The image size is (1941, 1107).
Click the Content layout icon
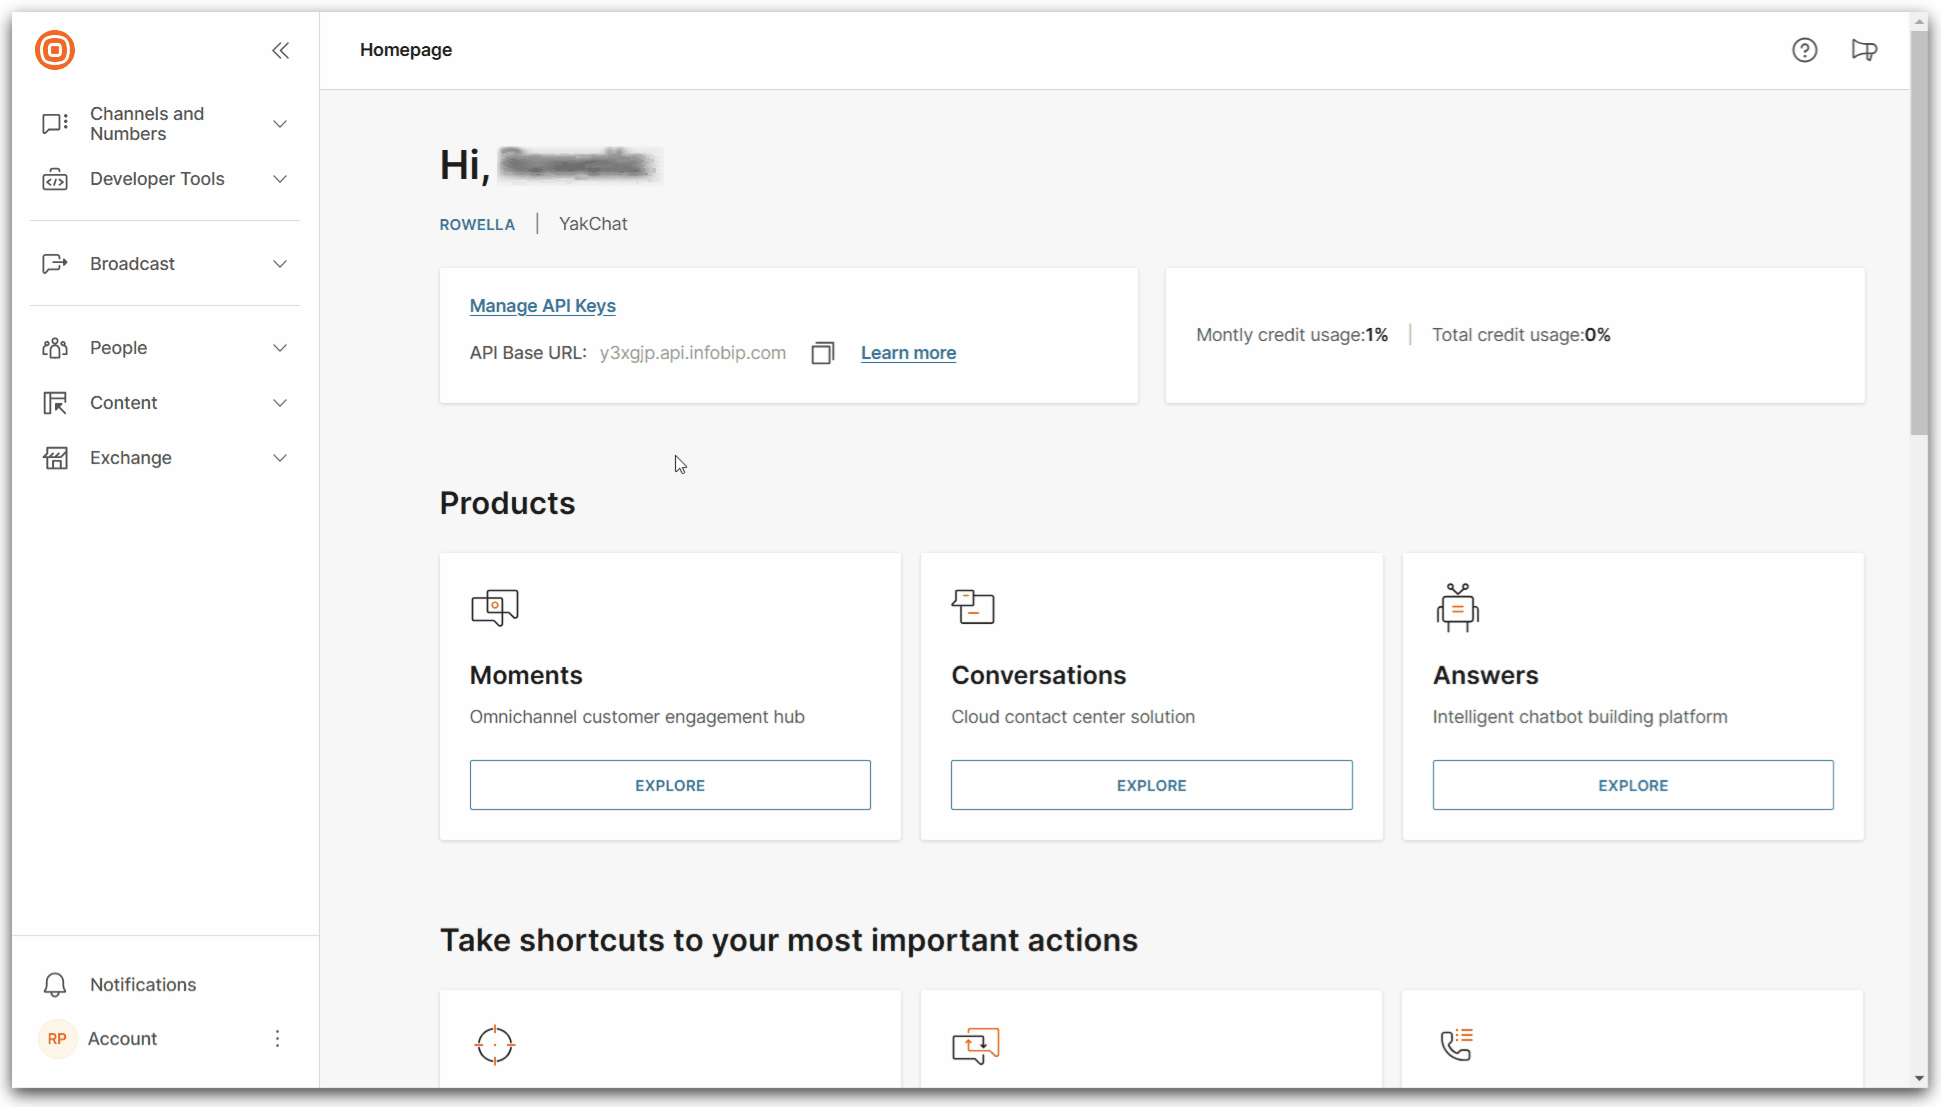[x=55, y=403]
